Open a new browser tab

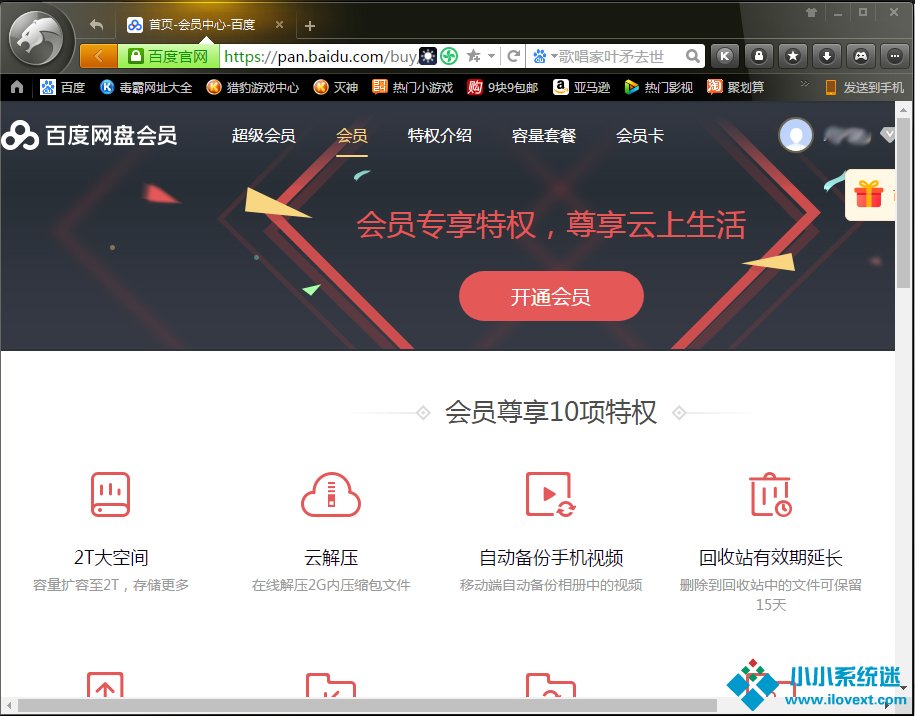click(310, 26)
